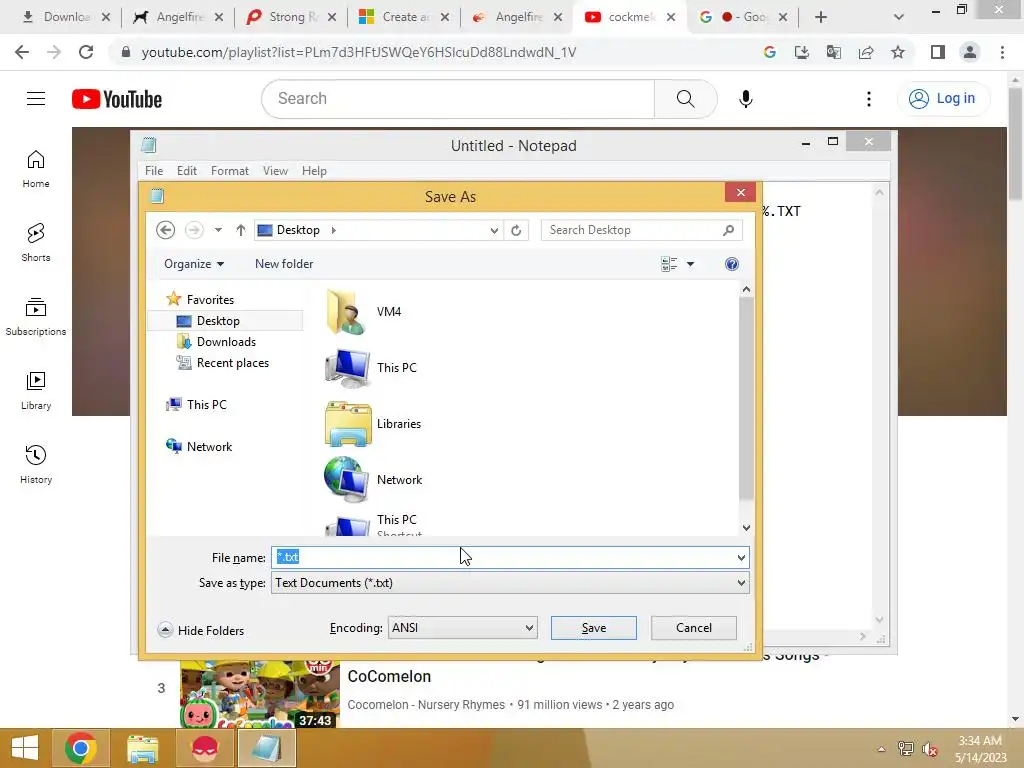1024x768 pixels.
Task: Reload the page in Chrome
Action: coord(86,52)
